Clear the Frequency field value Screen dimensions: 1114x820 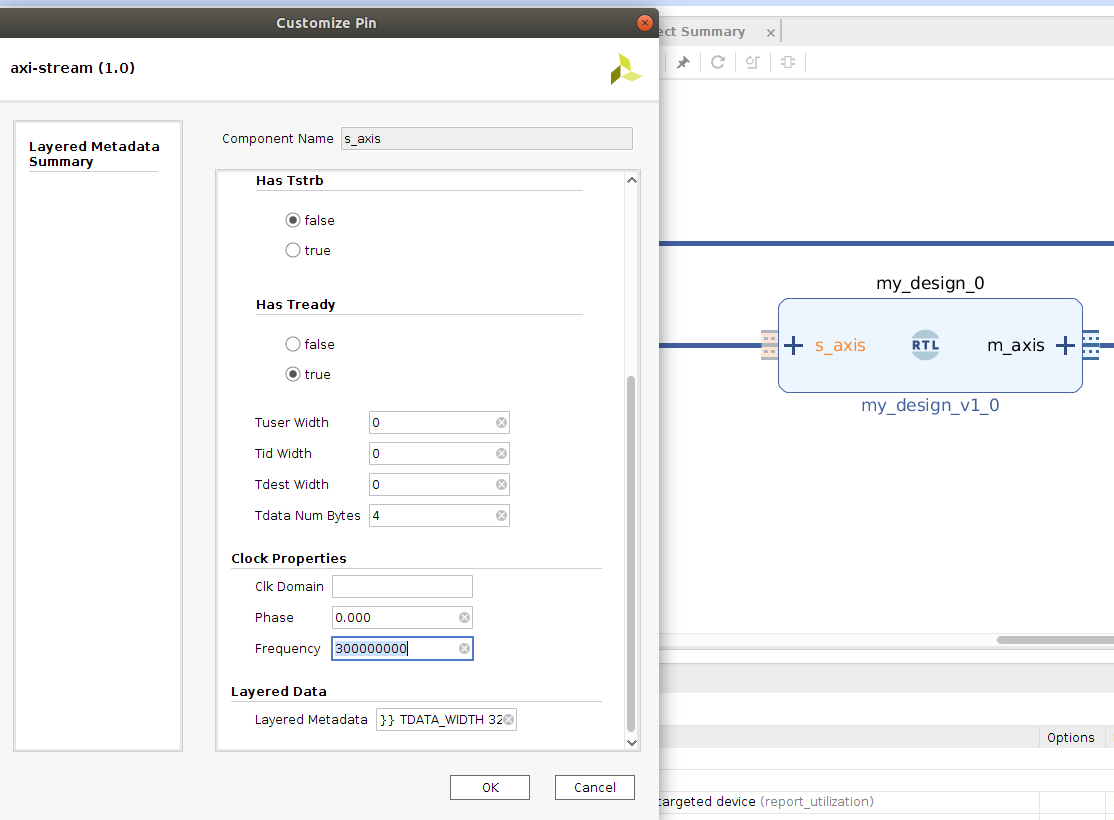(465, 649)
